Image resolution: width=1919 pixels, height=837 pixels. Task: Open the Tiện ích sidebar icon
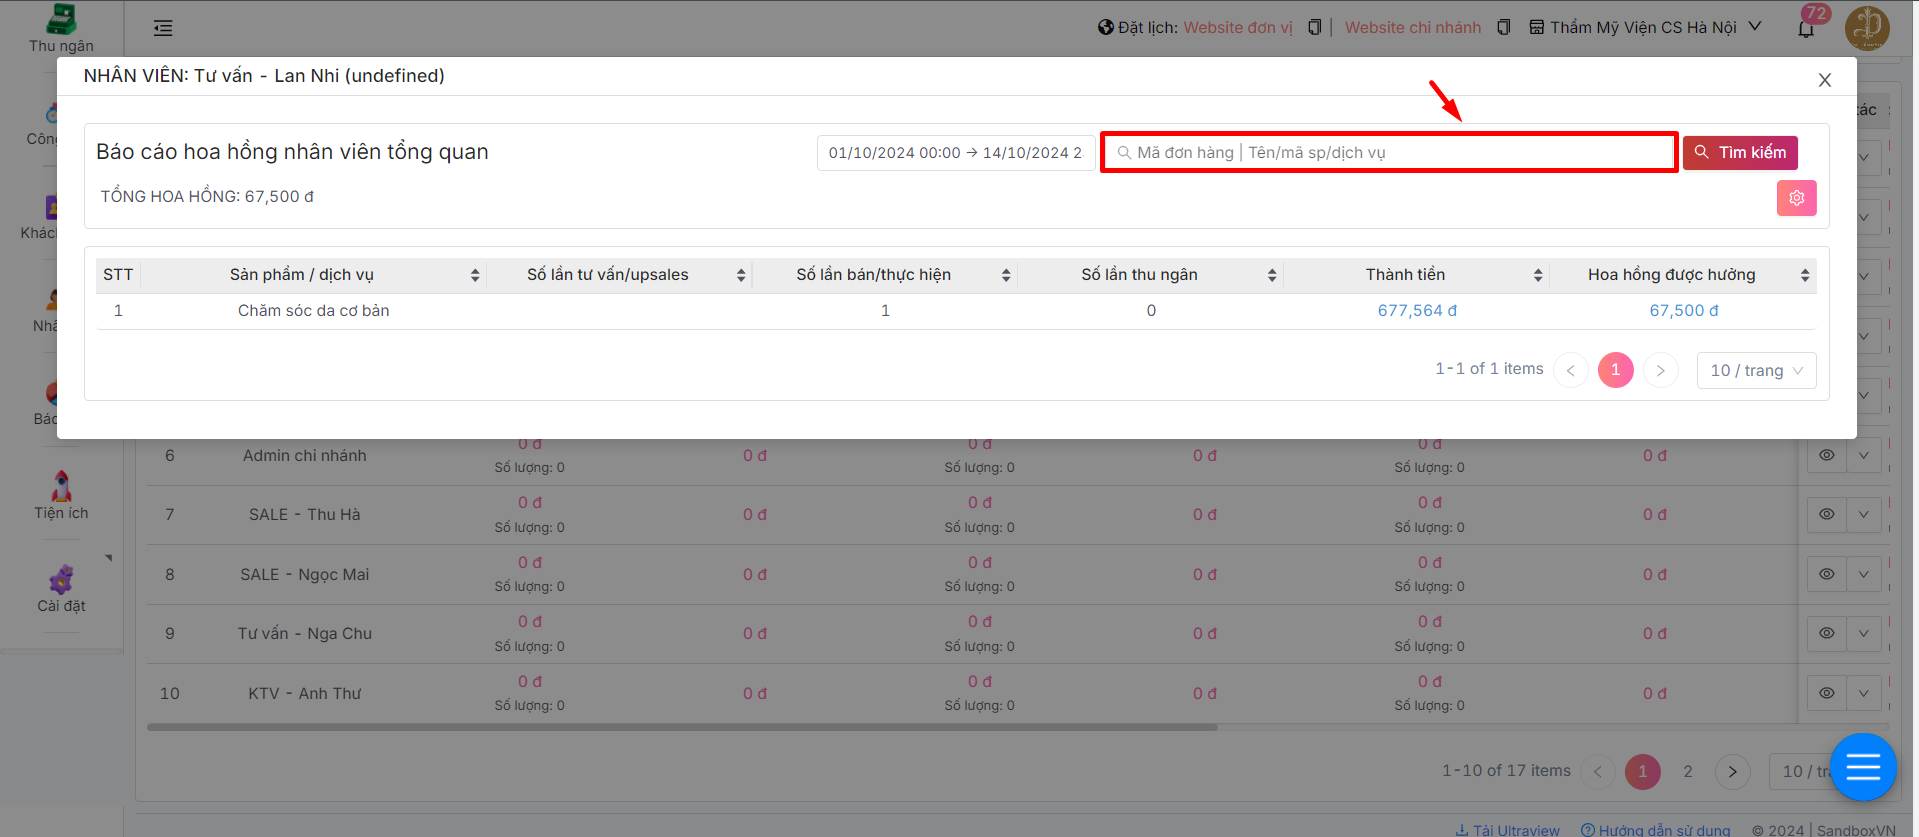coord(61,495)
